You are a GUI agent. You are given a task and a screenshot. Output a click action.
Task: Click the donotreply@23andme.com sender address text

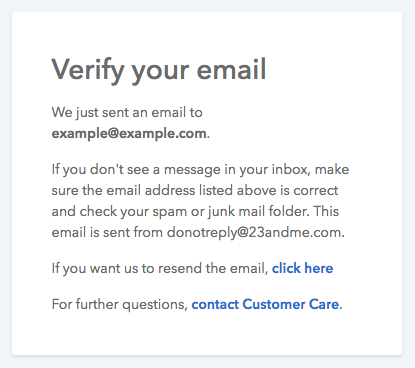[x=254, y=232]
